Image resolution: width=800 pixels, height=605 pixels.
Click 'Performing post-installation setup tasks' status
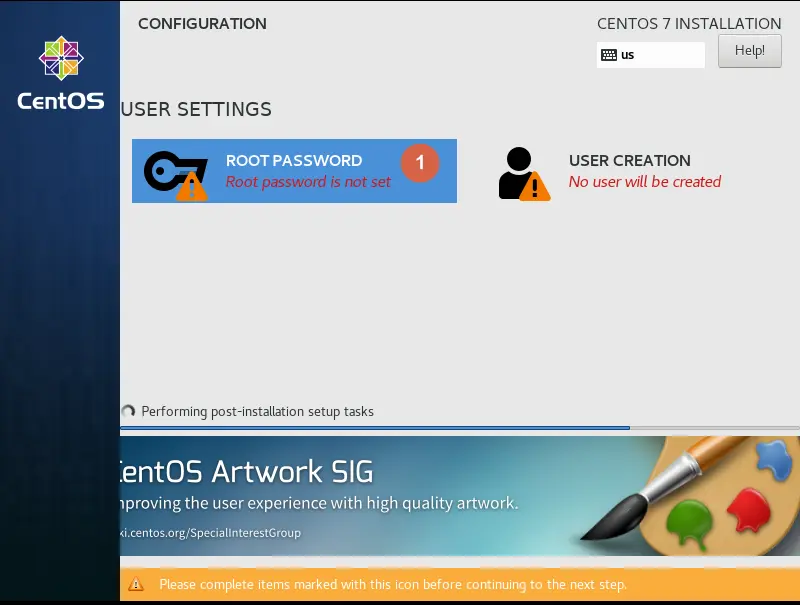(257, 411)
